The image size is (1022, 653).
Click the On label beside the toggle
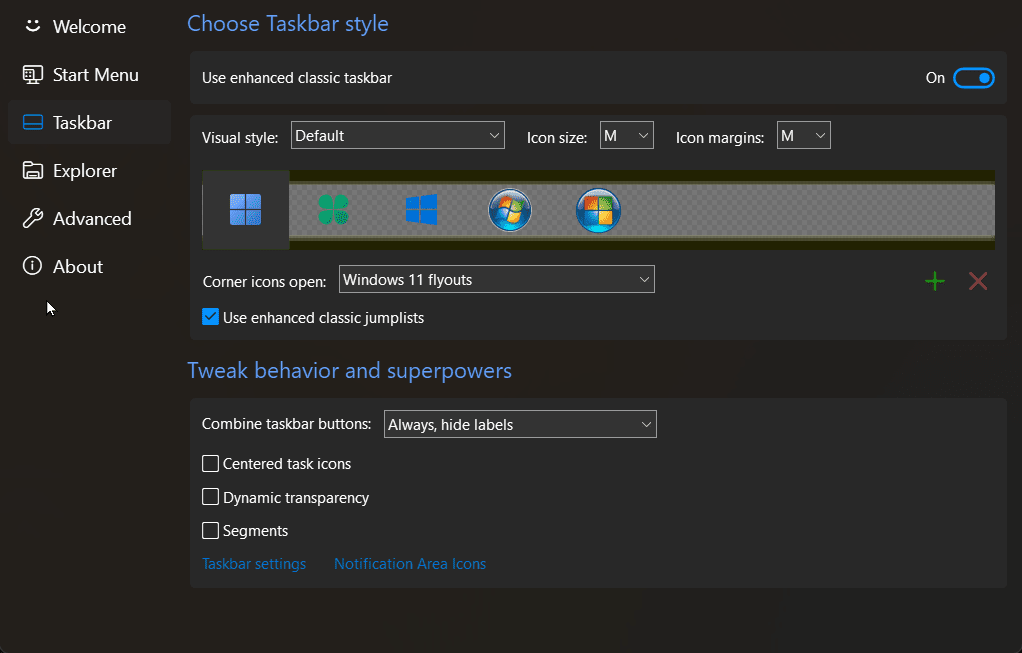pos(935,78)
